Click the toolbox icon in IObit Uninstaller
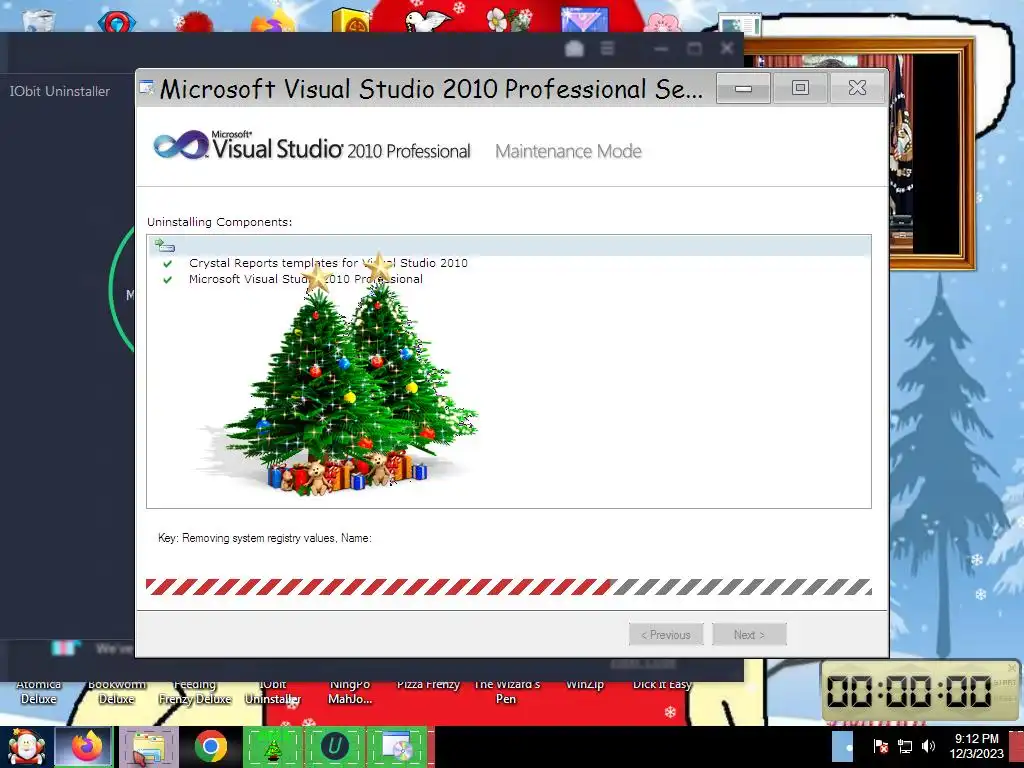 click(x=574, y=48)
